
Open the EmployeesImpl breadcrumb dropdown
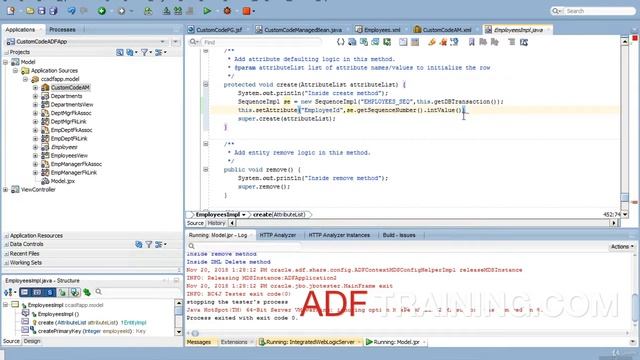click(244, 215)
